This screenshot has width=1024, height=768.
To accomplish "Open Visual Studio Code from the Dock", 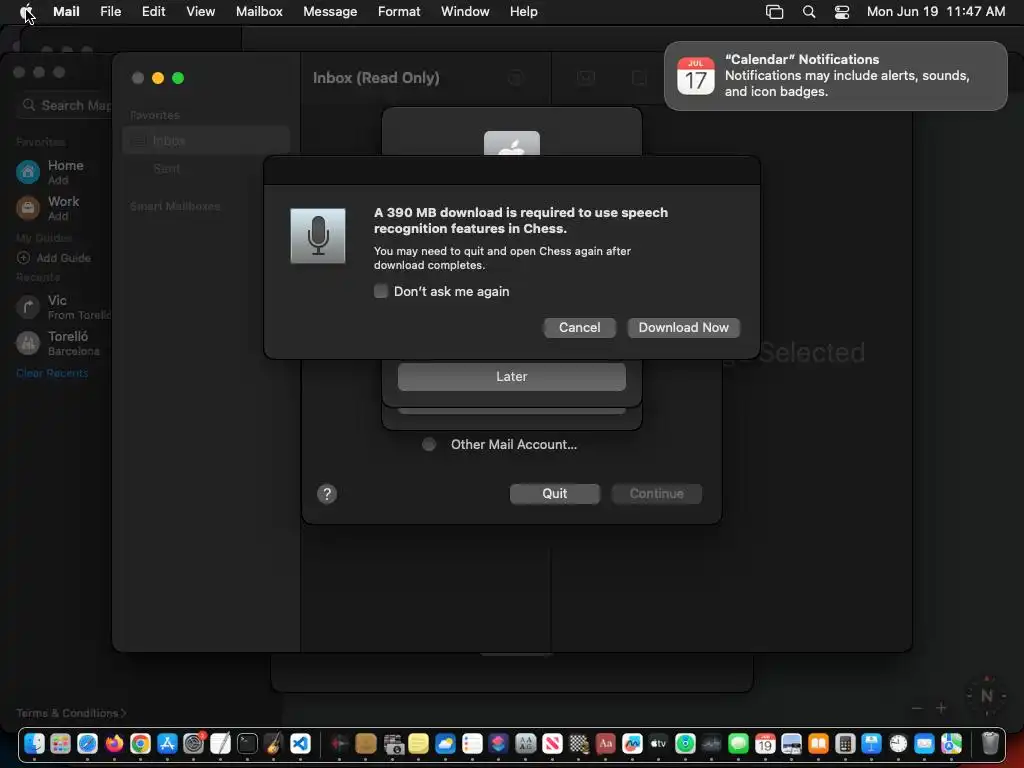I will 300,743.
